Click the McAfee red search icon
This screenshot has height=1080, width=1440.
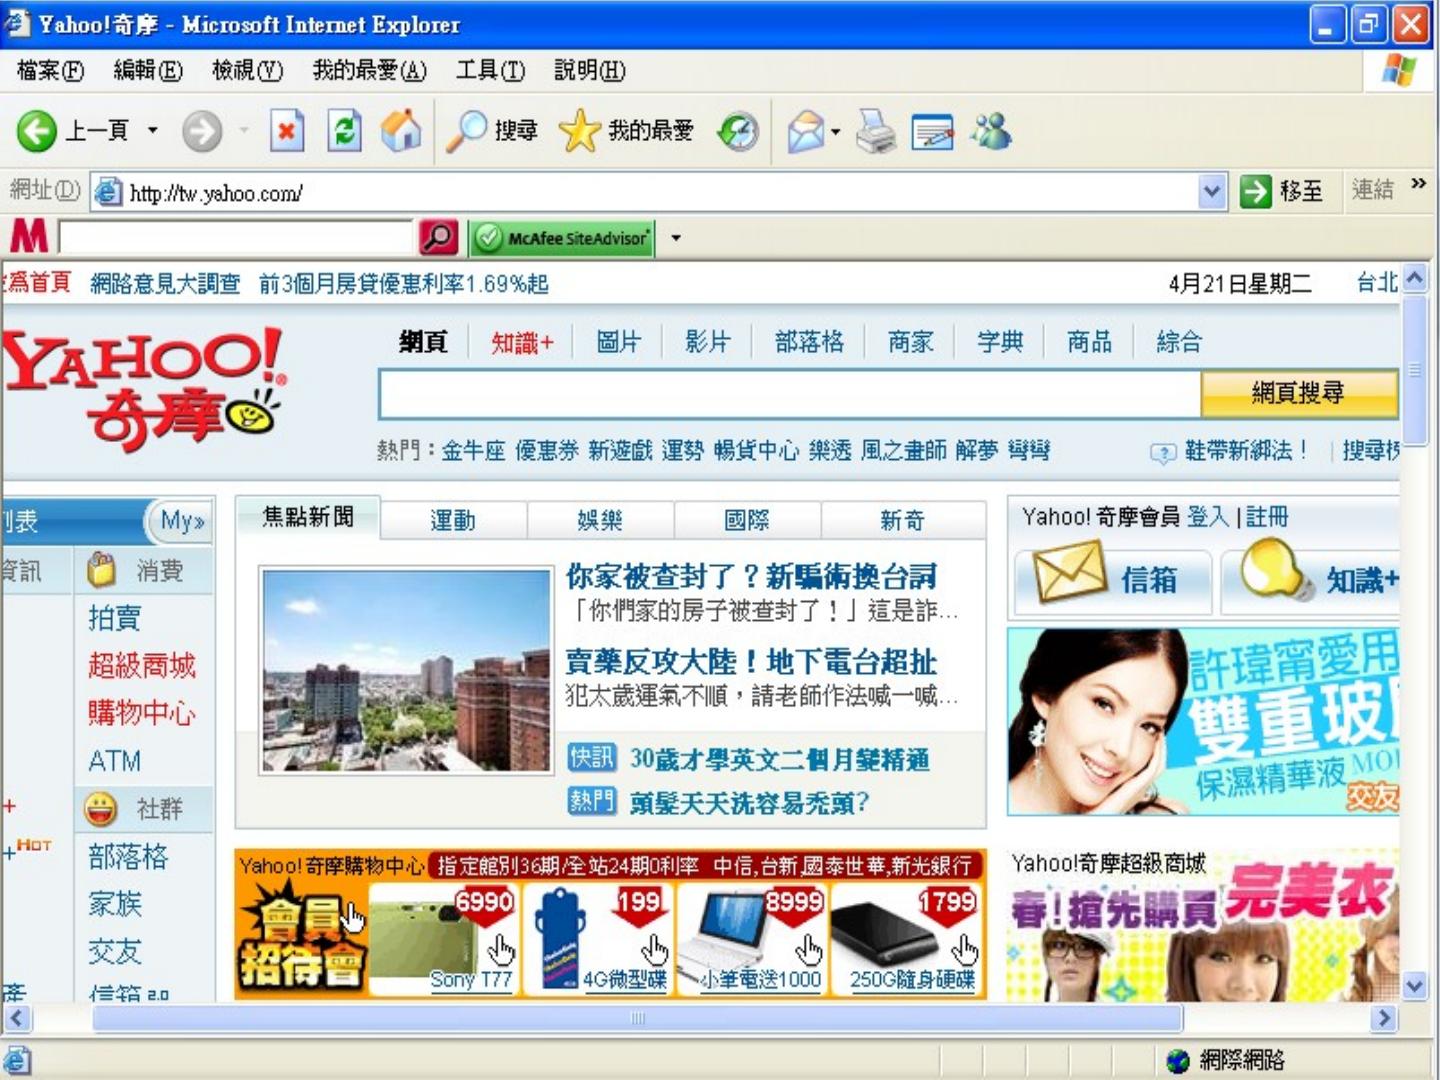point(438,237)
